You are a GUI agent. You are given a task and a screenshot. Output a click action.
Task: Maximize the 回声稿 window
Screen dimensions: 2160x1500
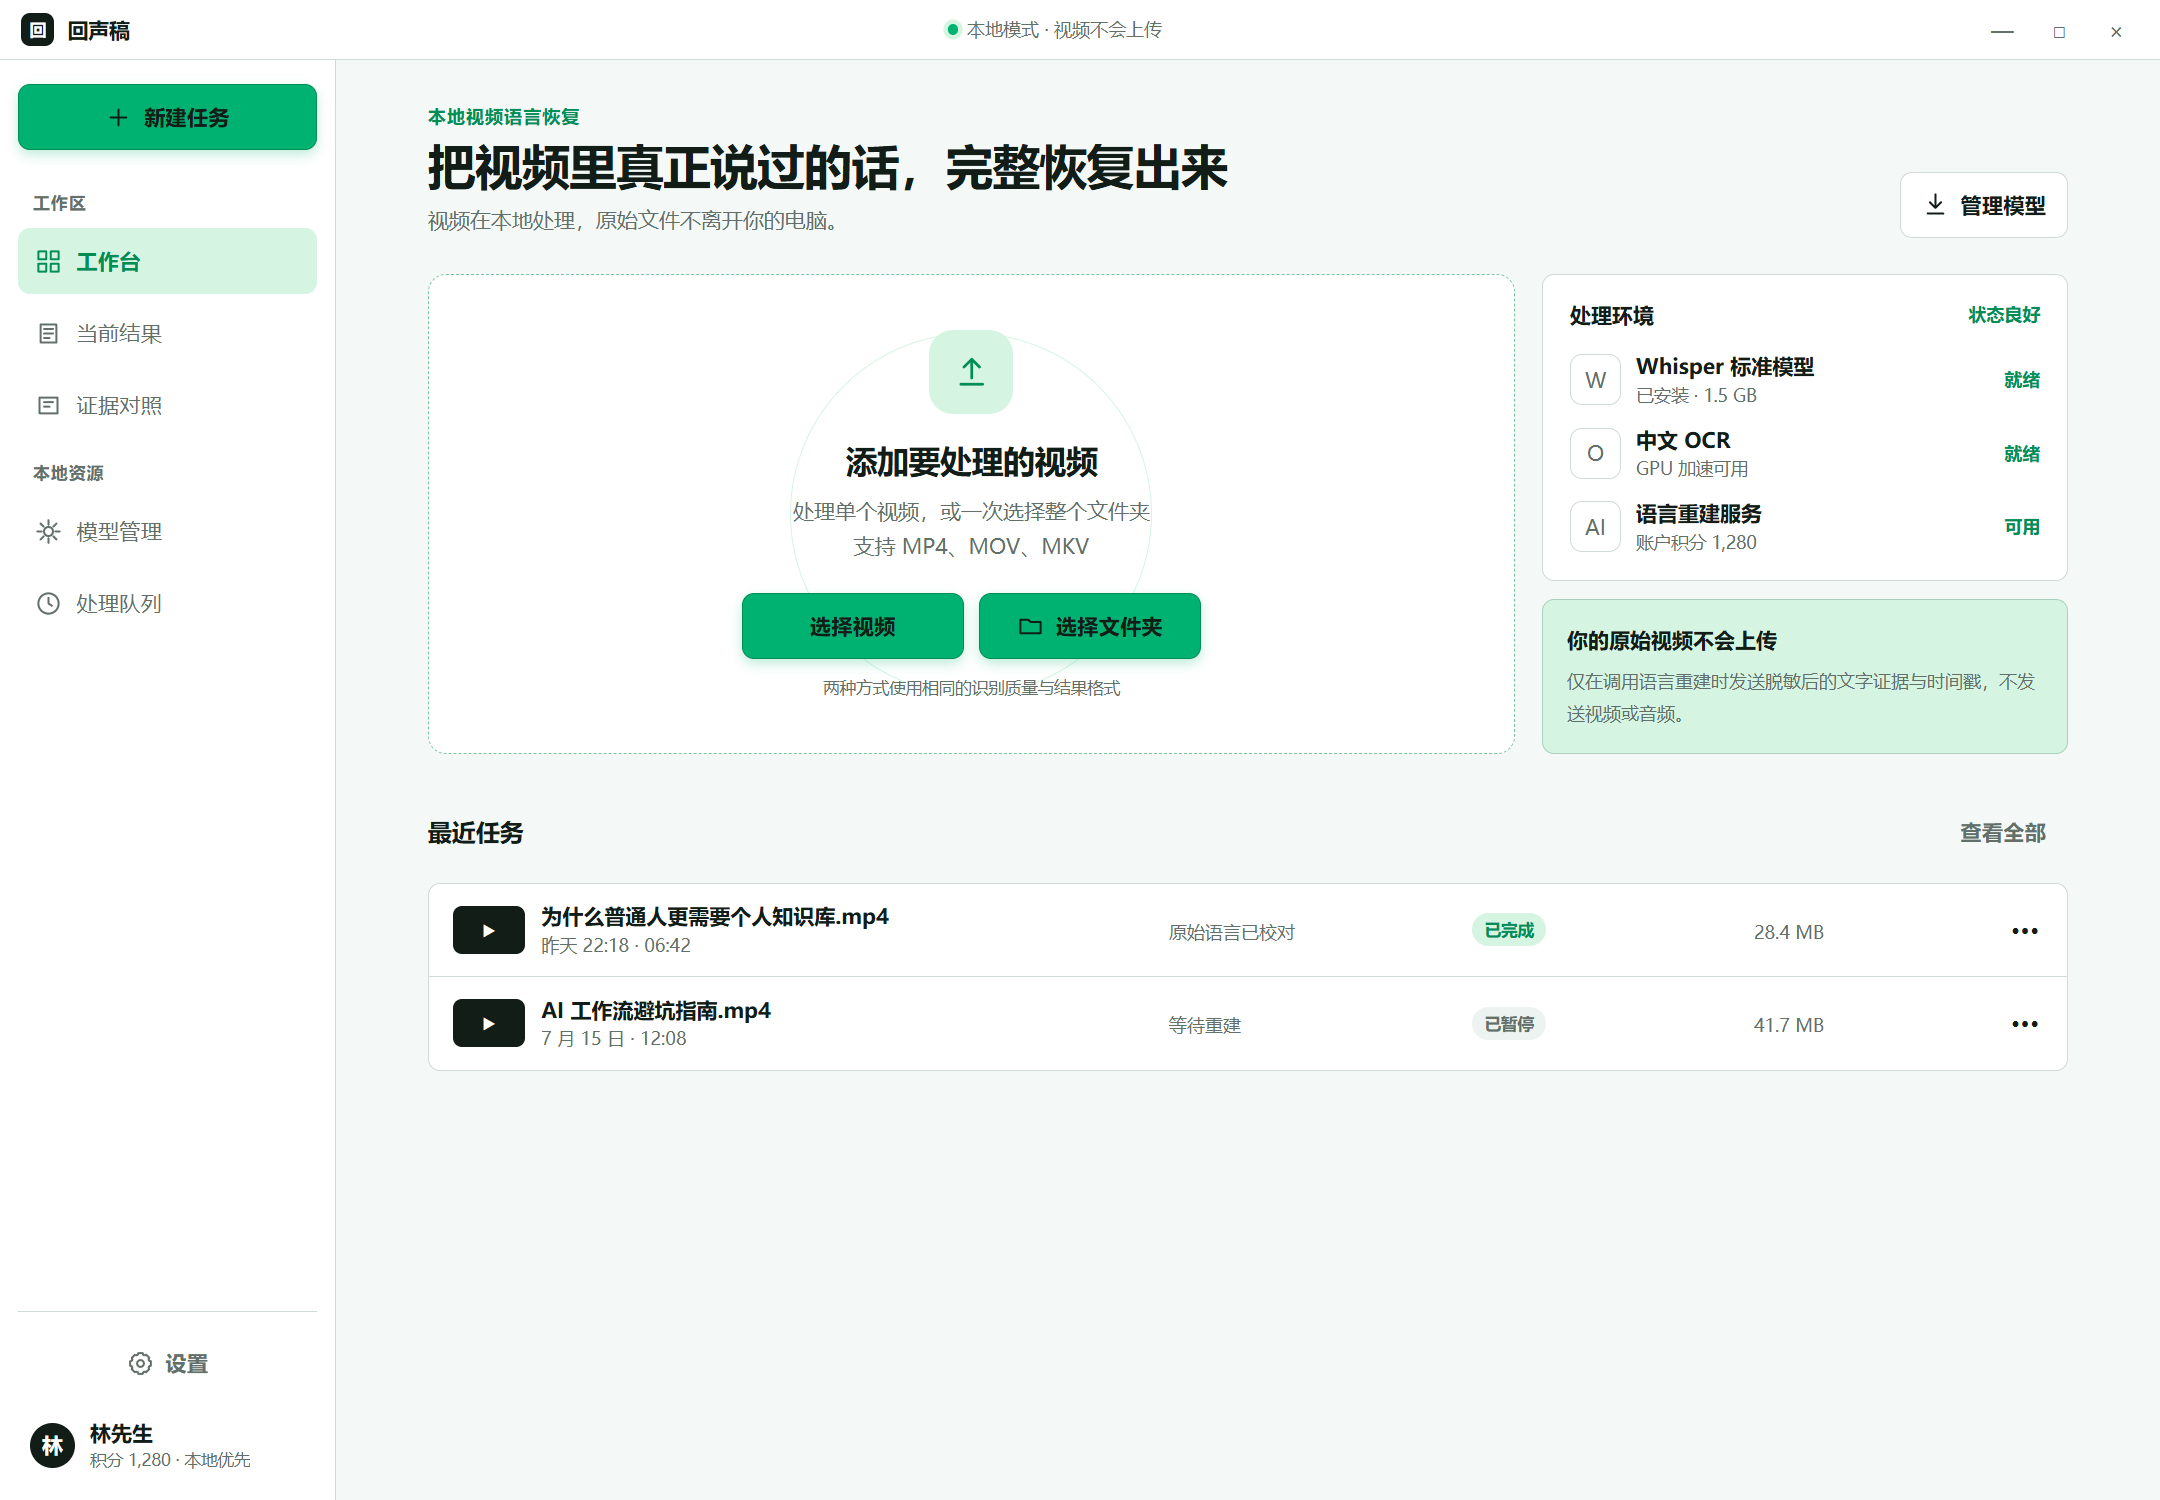(2059, 31)
